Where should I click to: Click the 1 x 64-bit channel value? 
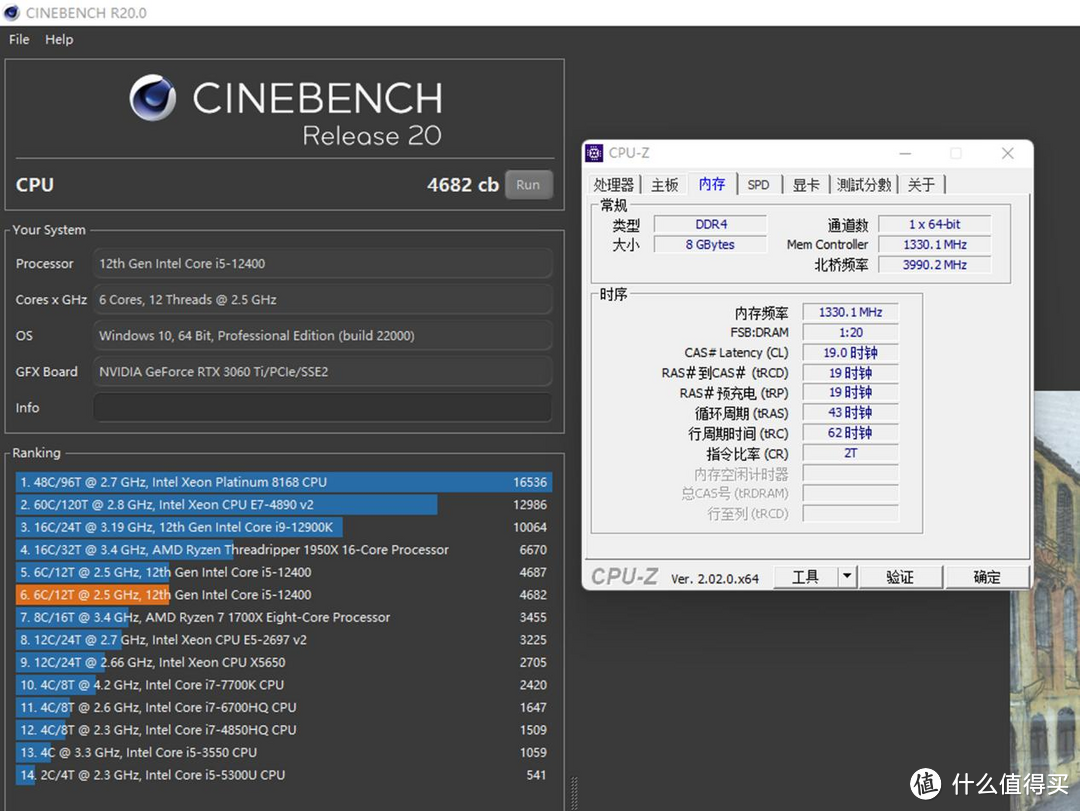[x=935, y=224]
